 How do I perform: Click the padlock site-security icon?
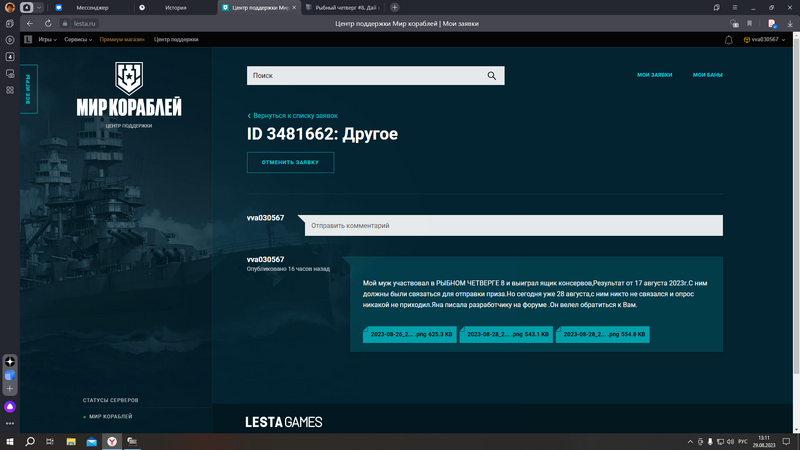(x=65, y=23)
